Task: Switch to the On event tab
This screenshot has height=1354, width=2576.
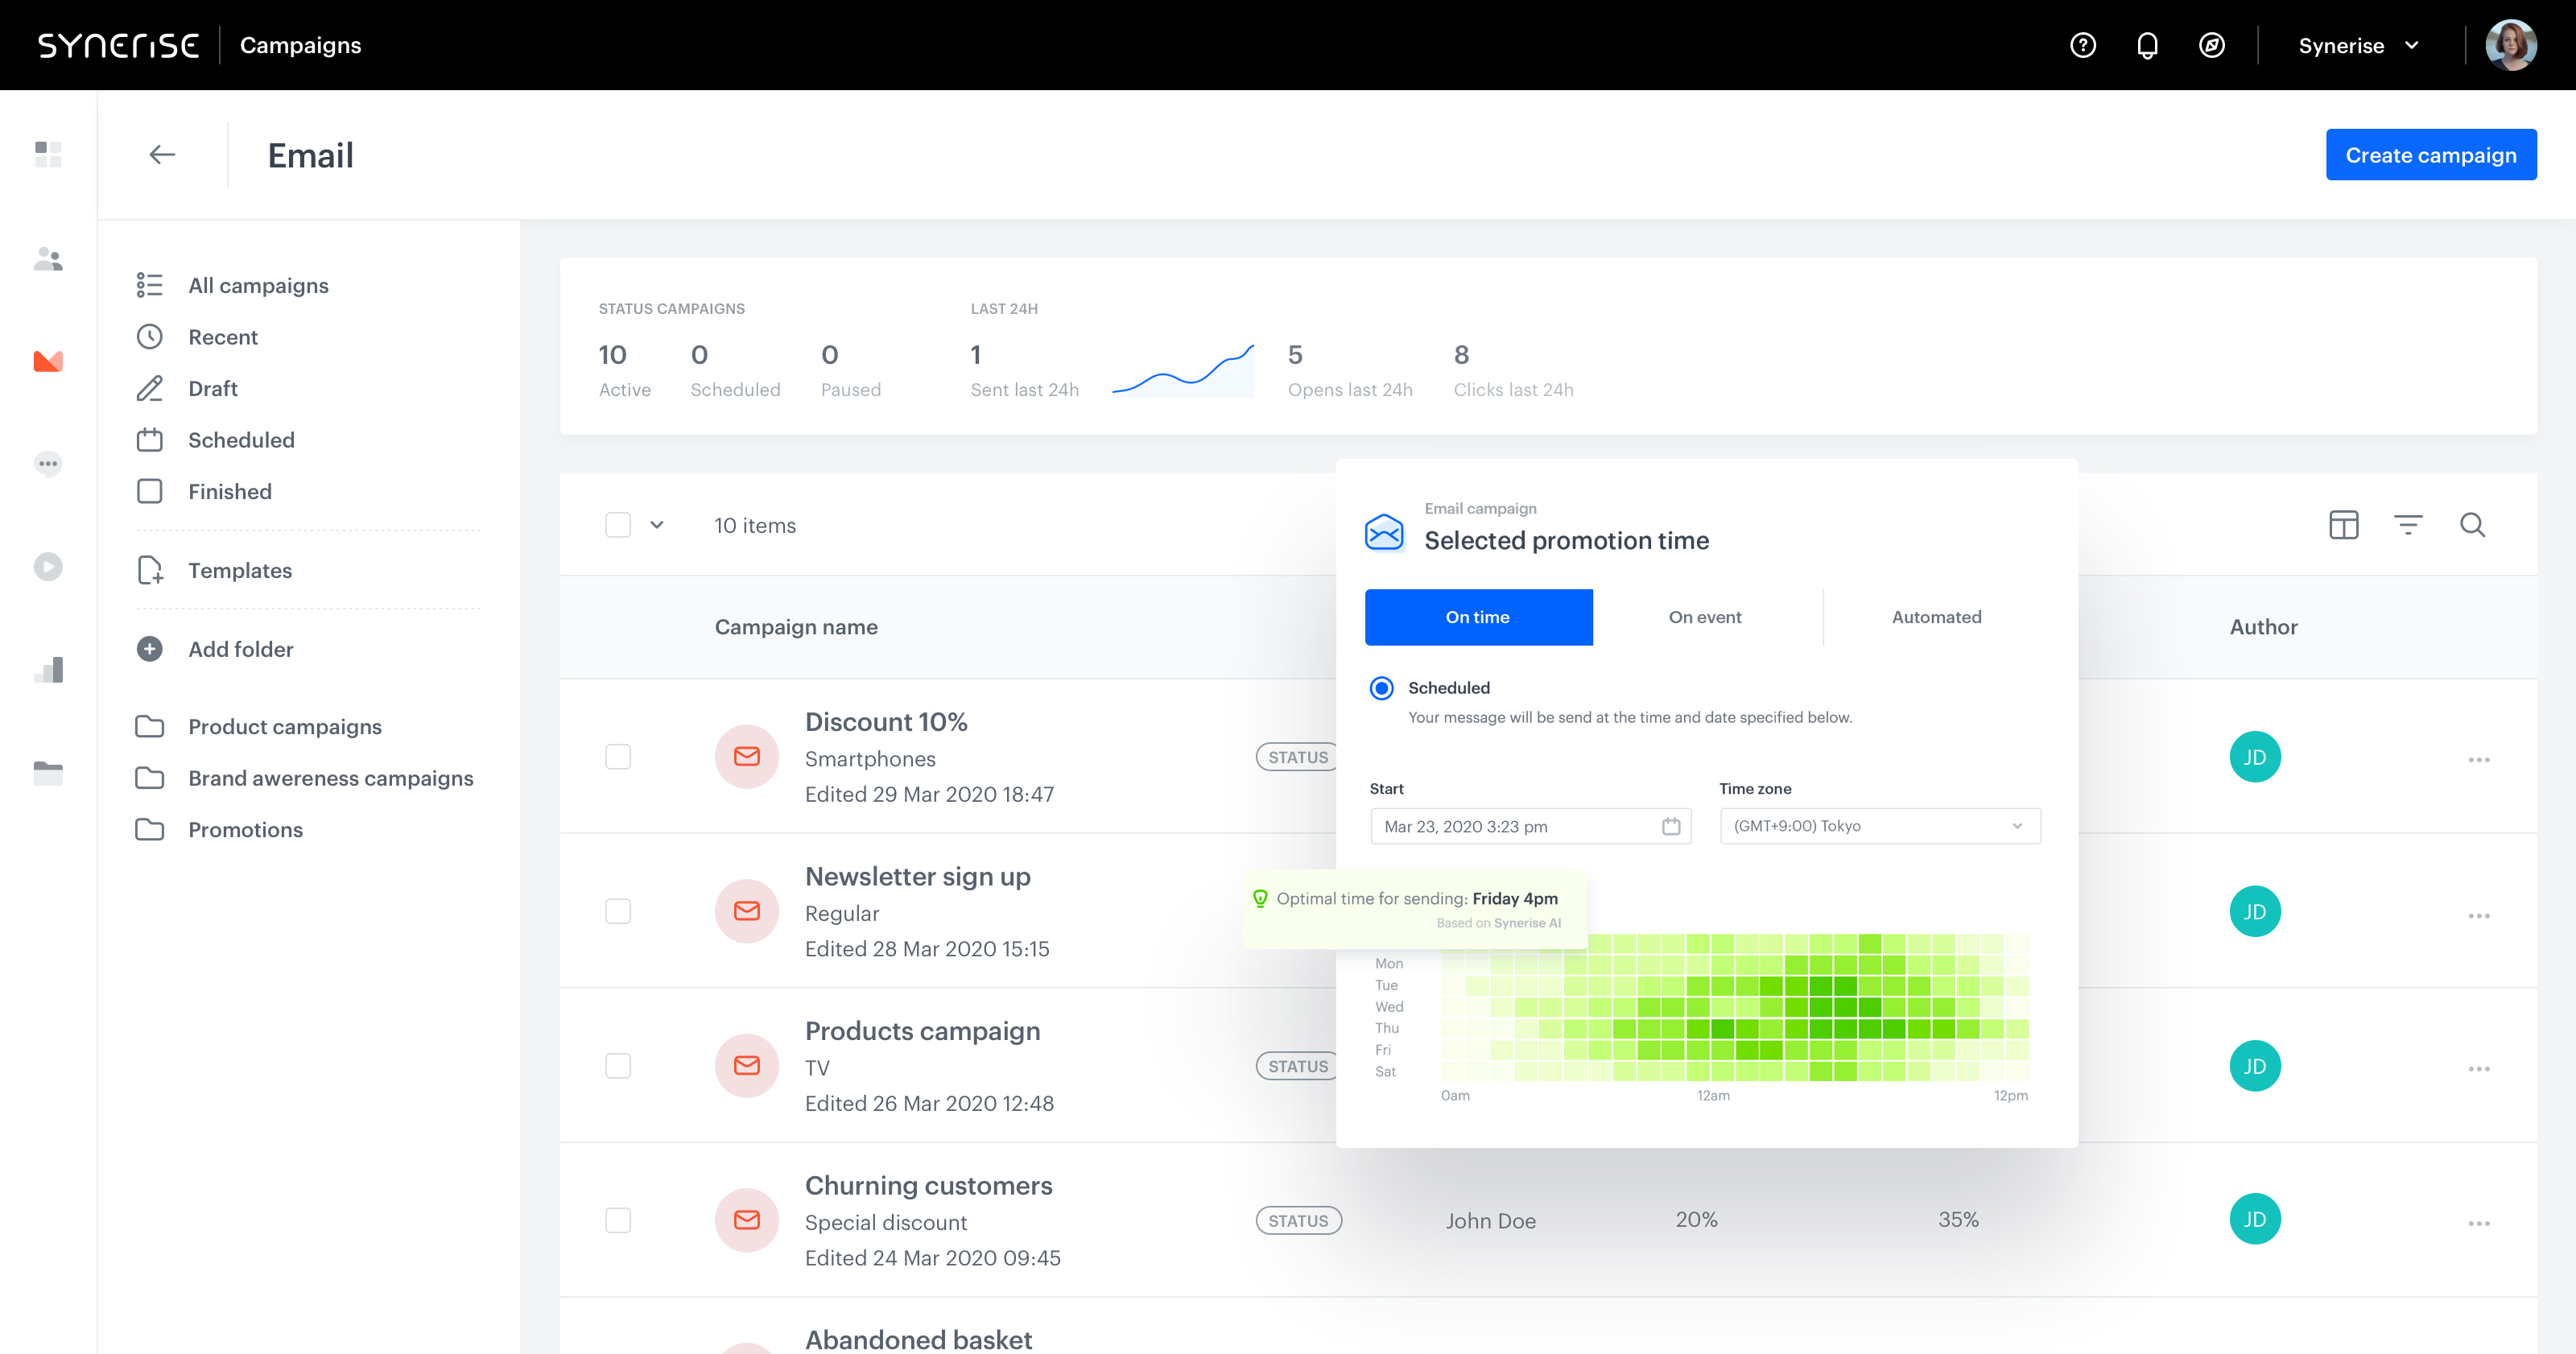Action: click(1705, 617)
